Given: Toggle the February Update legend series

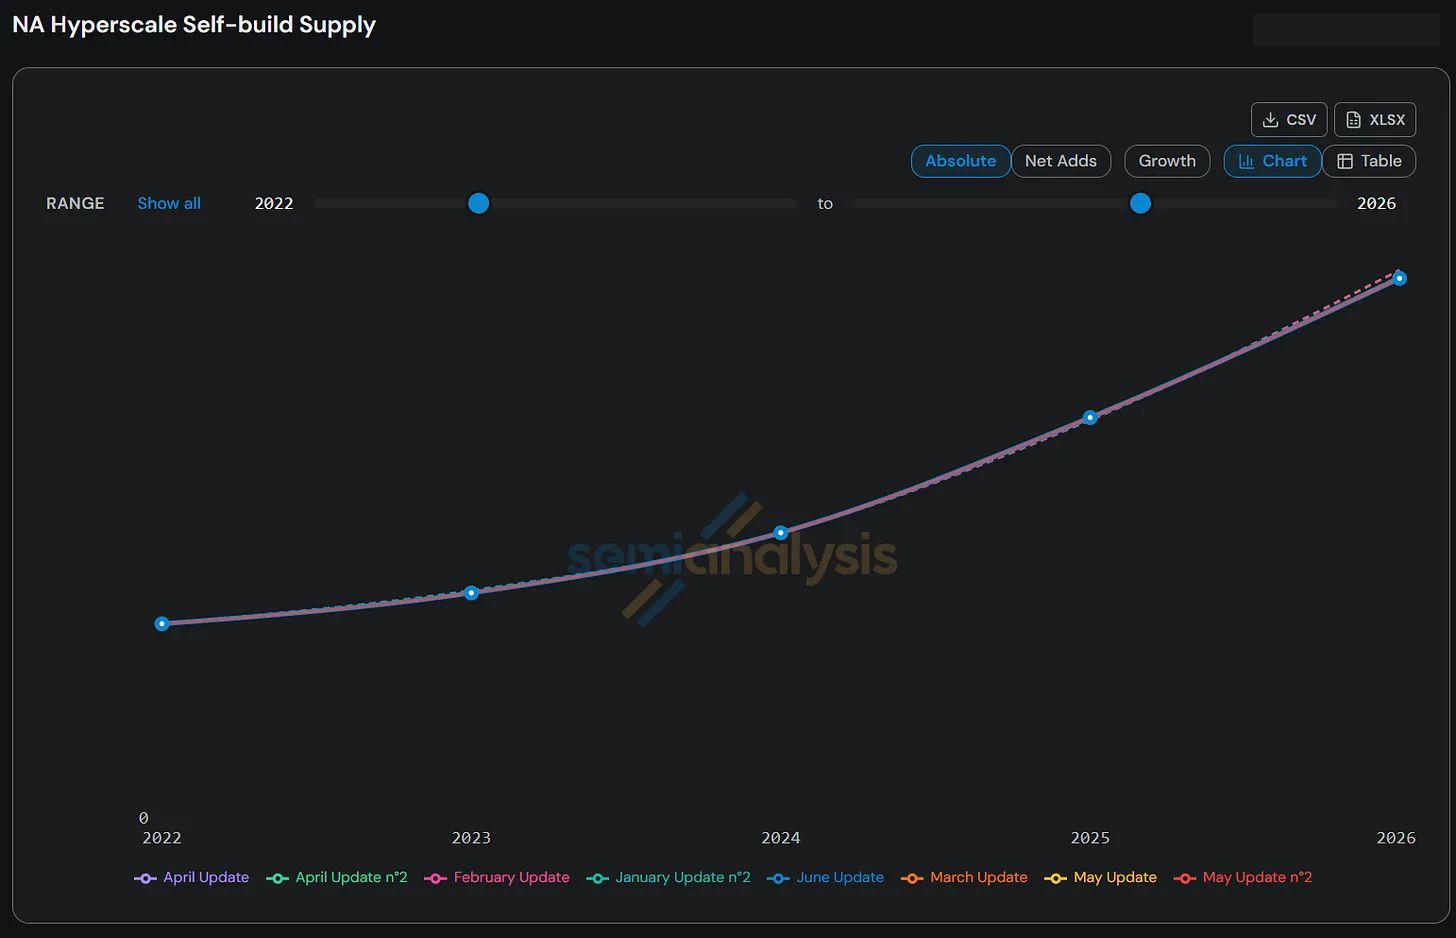Looking at the screenshot, I should click(x=497, y=877).
